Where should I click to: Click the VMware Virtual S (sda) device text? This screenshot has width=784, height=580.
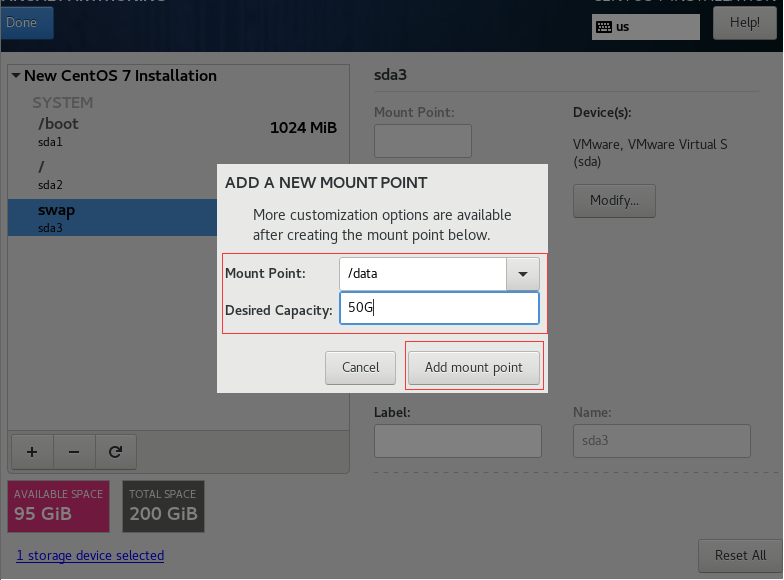650,153
